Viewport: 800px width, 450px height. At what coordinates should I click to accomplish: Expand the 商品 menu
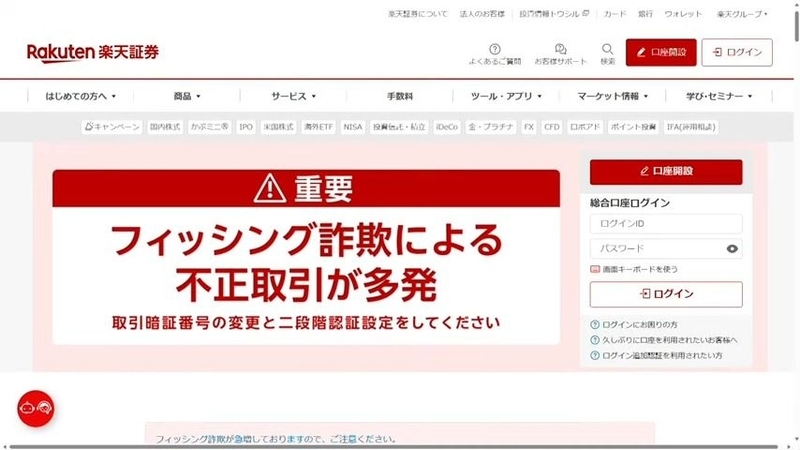187,96
